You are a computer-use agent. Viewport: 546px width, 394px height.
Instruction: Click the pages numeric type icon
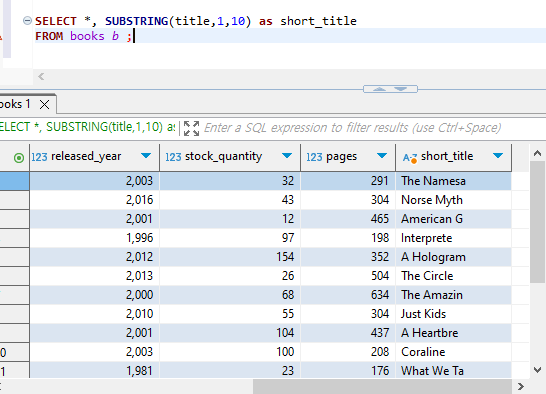(x=314, y=157)
